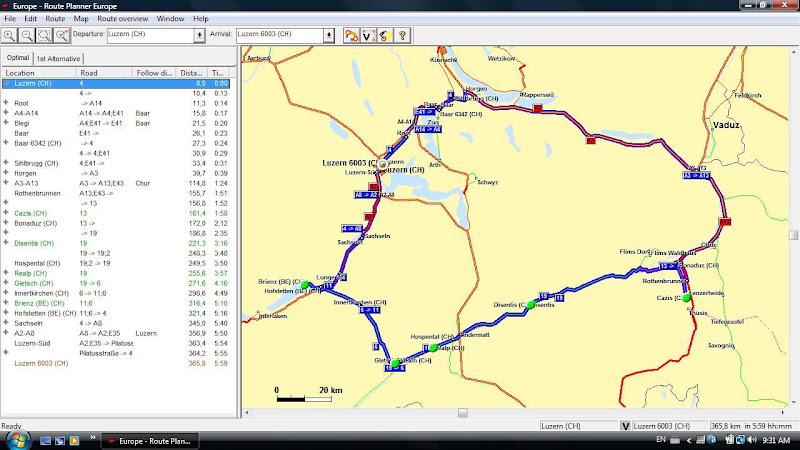Select the Optimal route tab

18,58
